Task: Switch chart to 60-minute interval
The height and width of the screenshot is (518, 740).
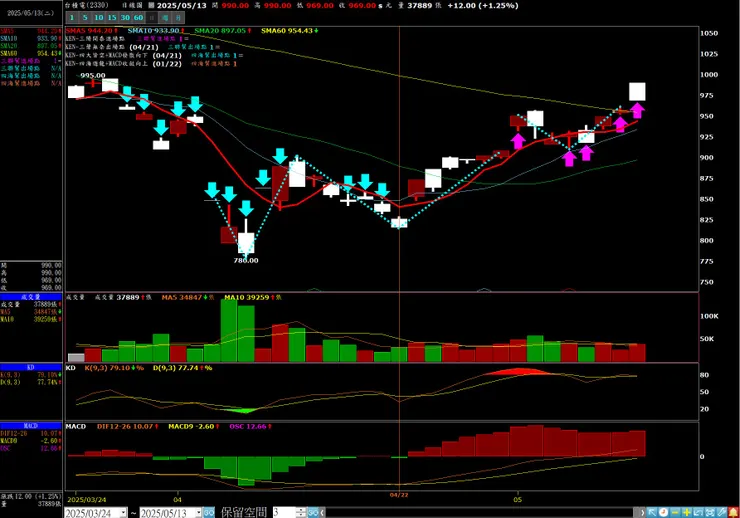Action: pos(138,18)
